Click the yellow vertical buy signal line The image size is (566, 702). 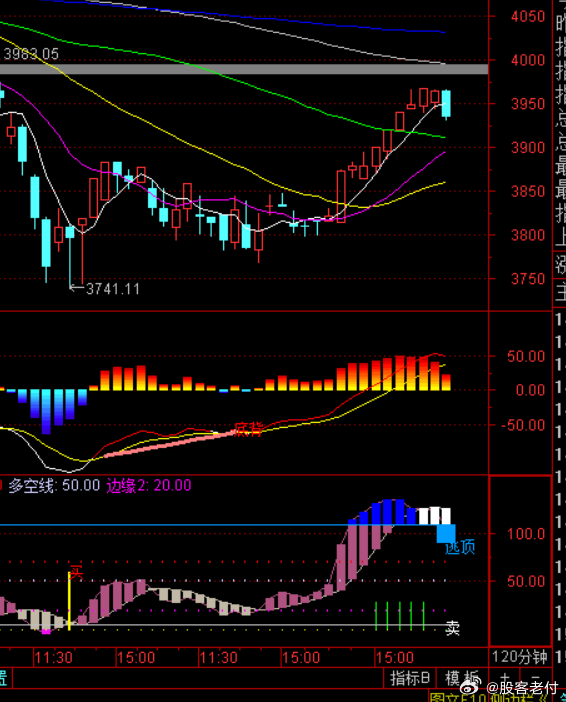(x=69, y=601)
